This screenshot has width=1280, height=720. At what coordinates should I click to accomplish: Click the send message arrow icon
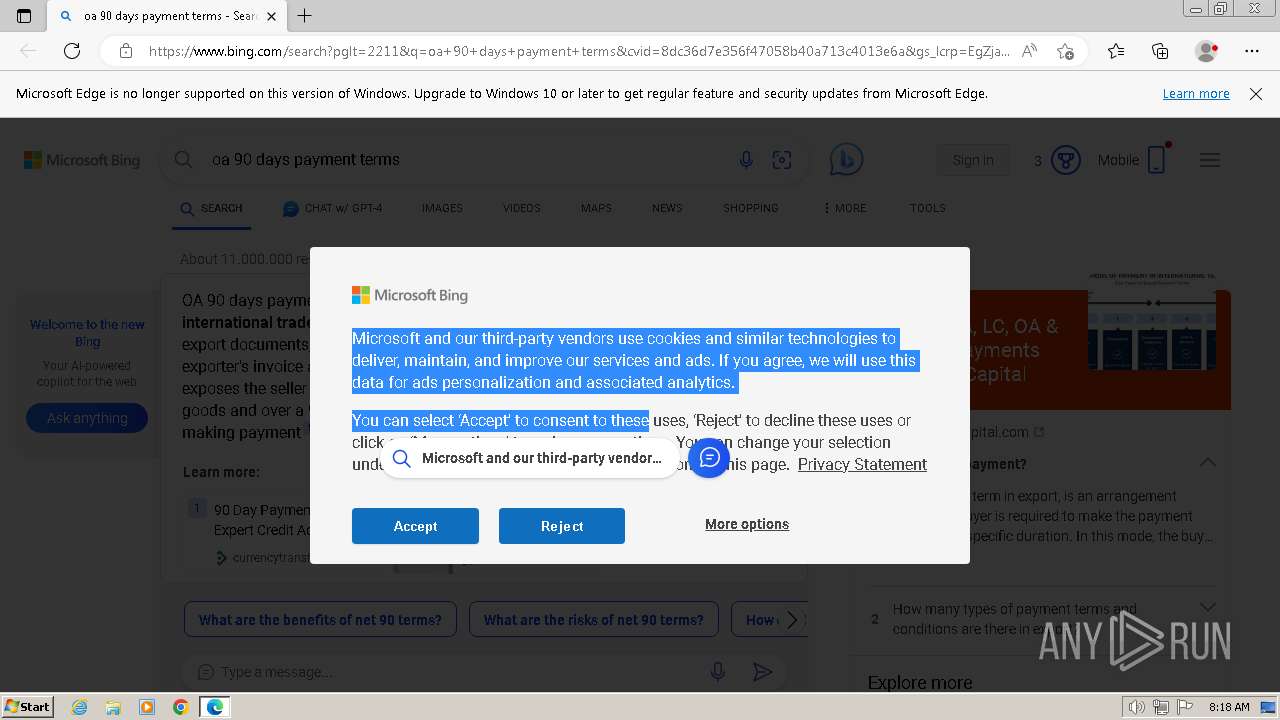[762, 672]
